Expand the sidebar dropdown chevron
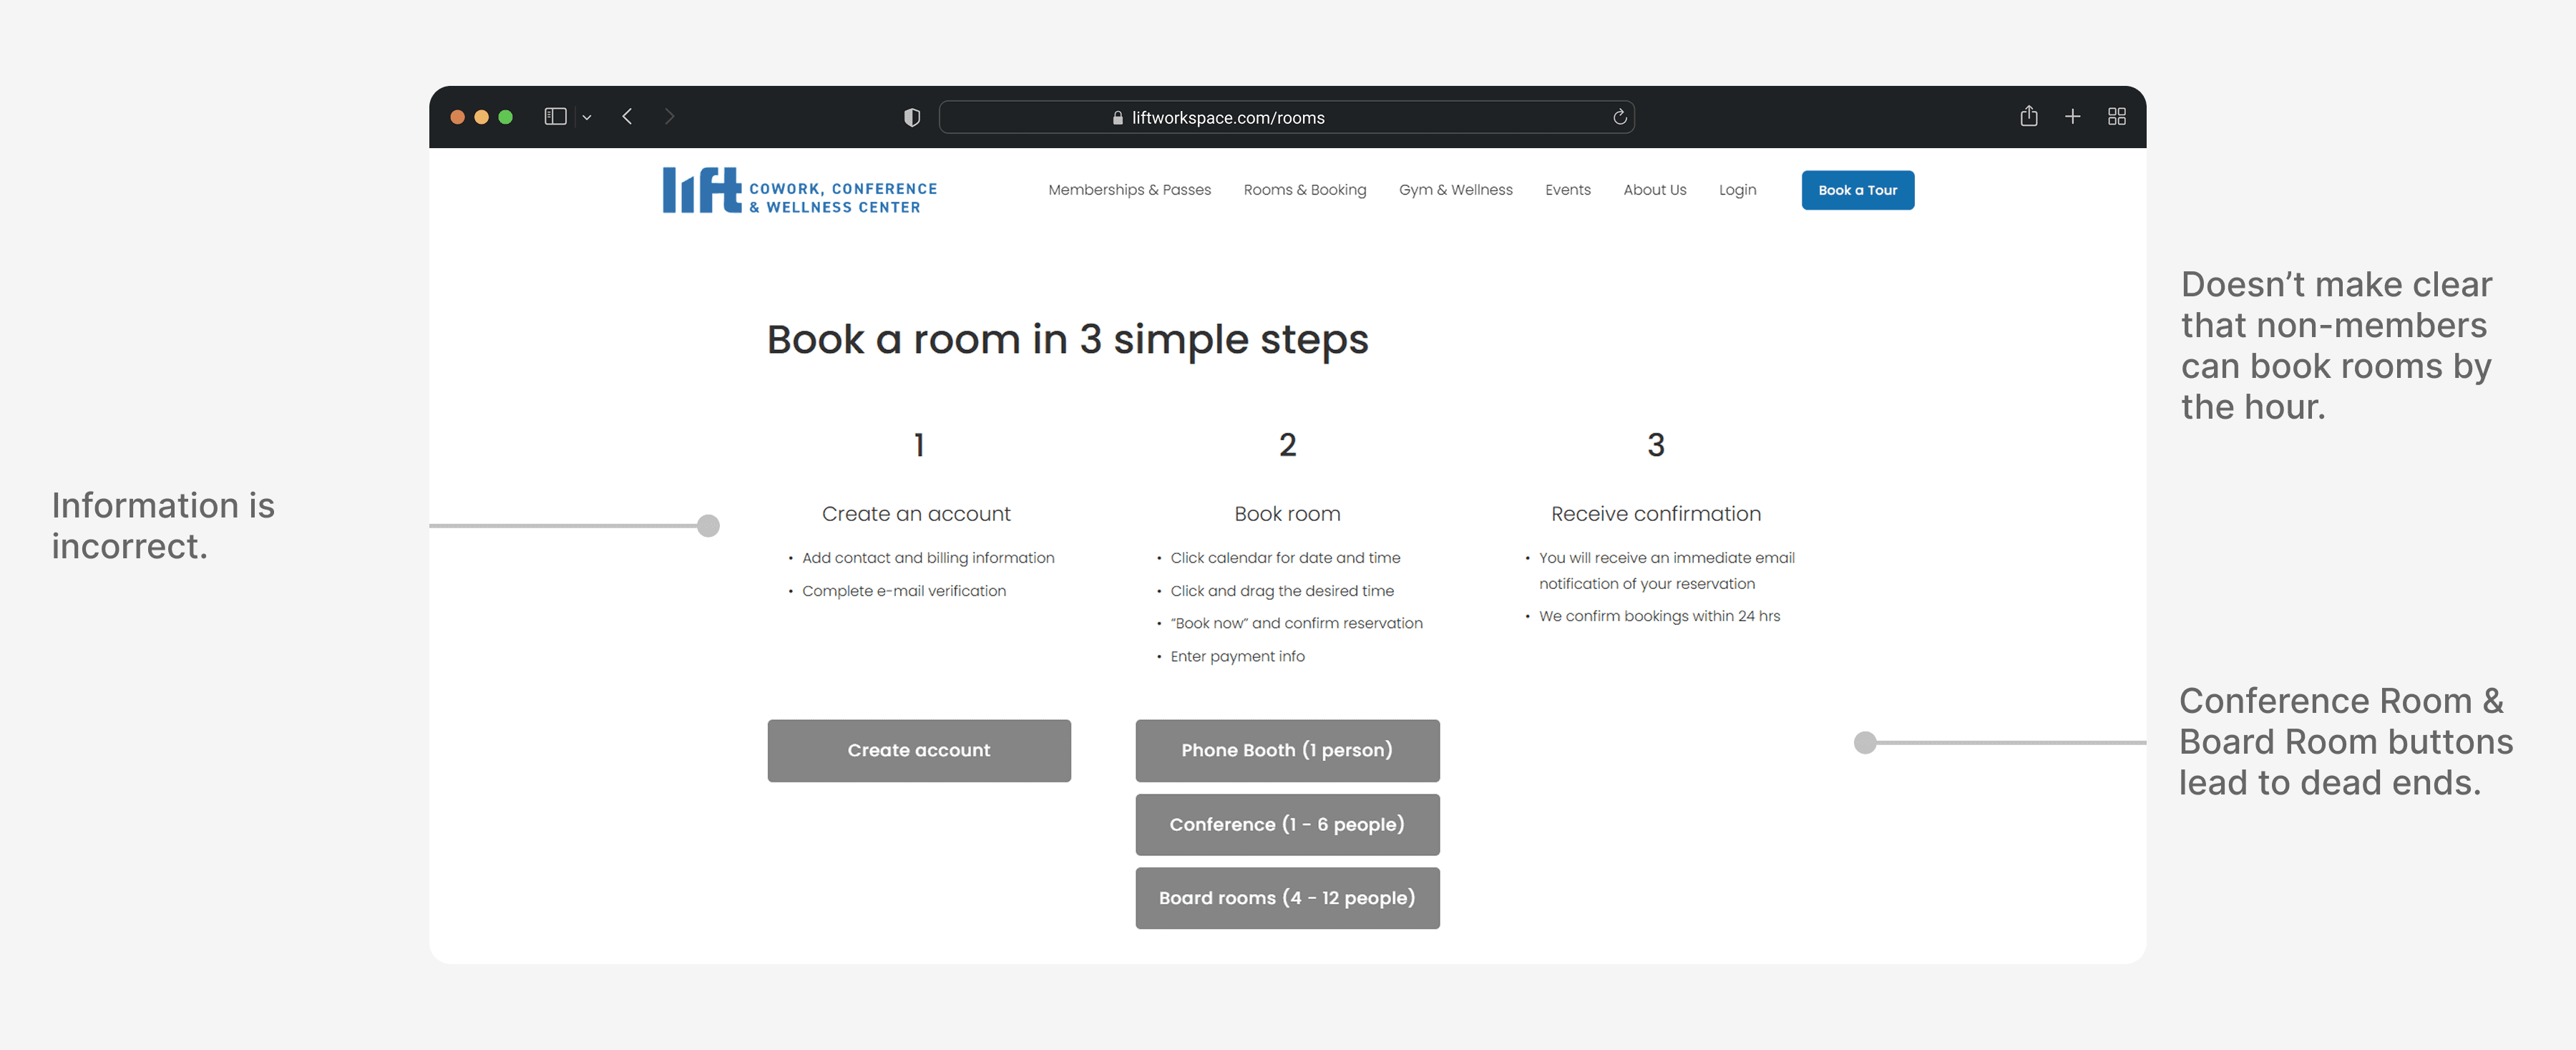Image resolution: width=2576 pixels, height=1050 pixels. [587, 118]
